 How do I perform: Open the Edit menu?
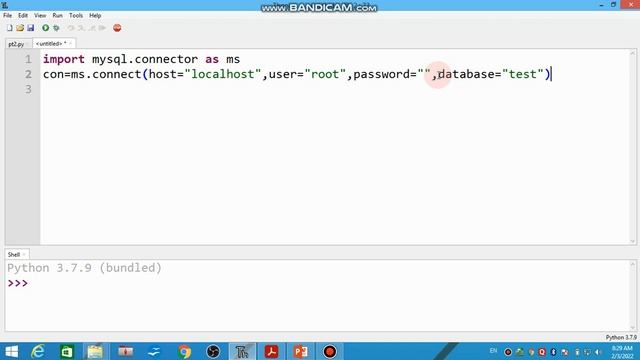click(x=23, y=16)
